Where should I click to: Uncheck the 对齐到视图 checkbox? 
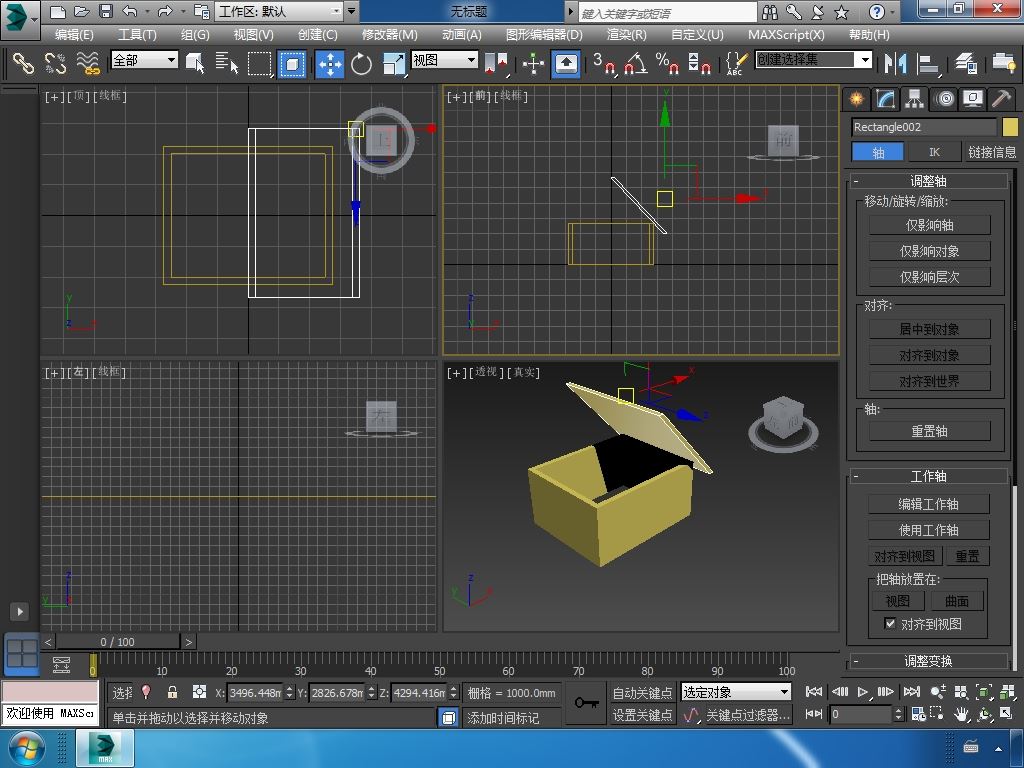coord(889,624)
